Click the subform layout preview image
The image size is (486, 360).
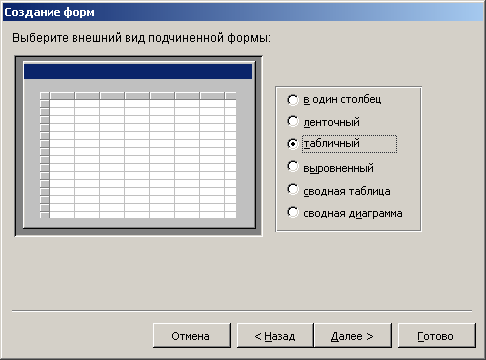tap(139, 146)
